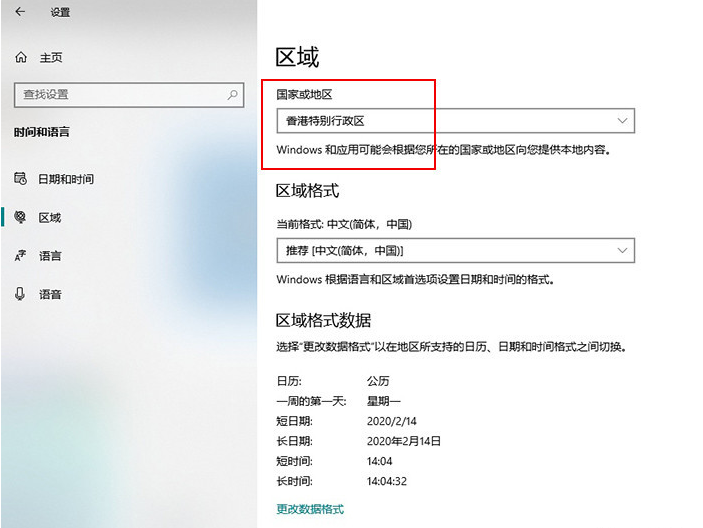Click the 国家或地区 label
The width and height of the screenshot is (703, 528).
point(304,95)
